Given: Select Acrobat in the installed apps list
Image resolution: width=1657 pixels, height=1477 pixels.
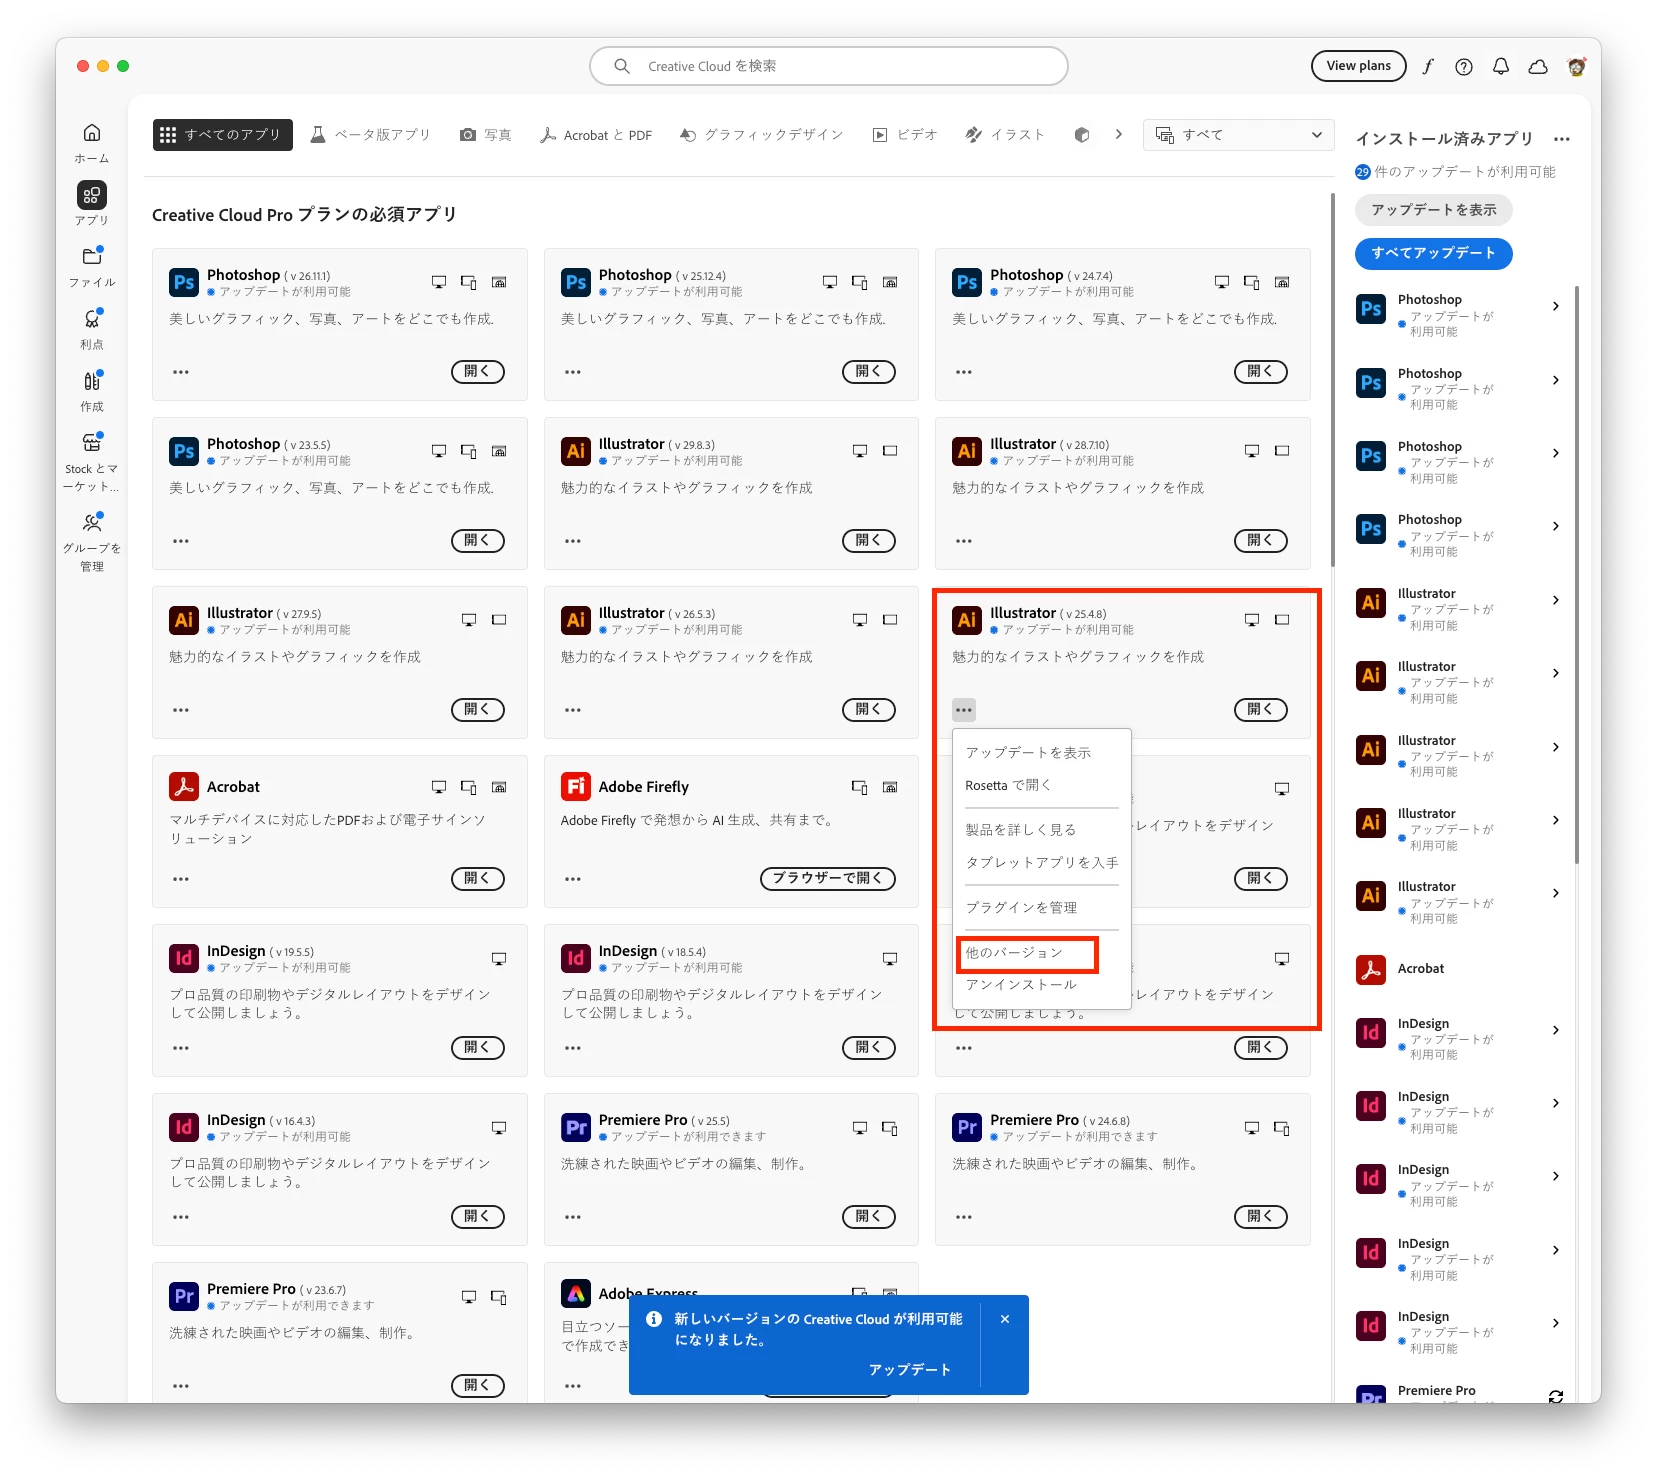Looking at the screenshot, I should click(1420, 969).
